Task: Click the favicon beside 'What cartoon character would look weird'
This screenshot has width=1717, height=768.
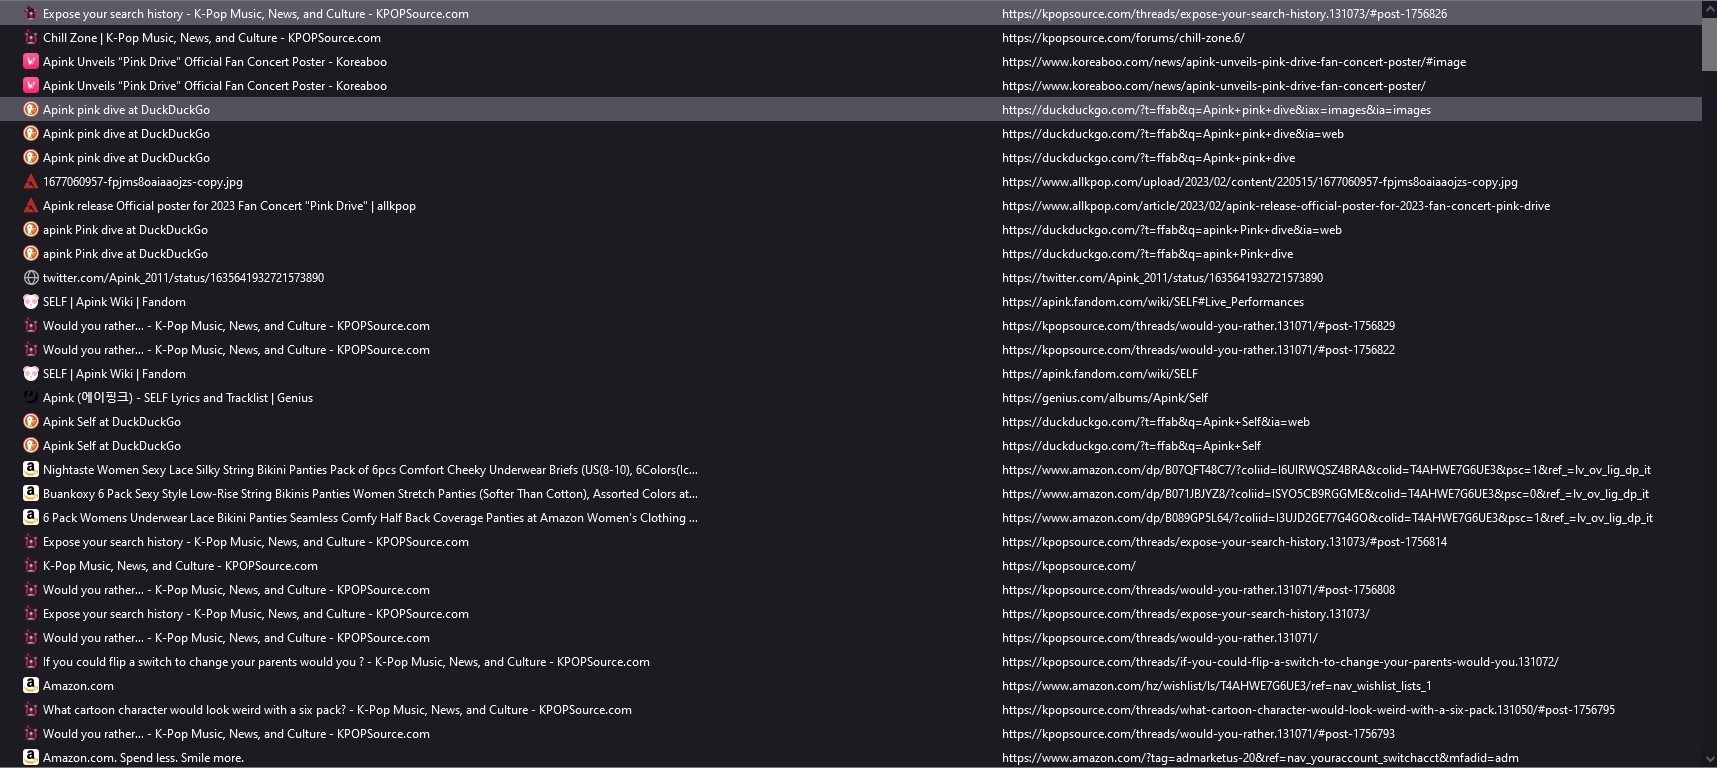Action: (x=31, y=710)
